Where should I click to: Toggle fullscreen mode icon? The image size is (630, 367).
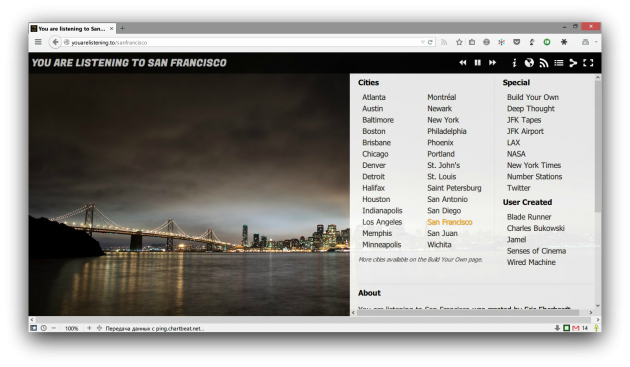[x=588, y=63]
